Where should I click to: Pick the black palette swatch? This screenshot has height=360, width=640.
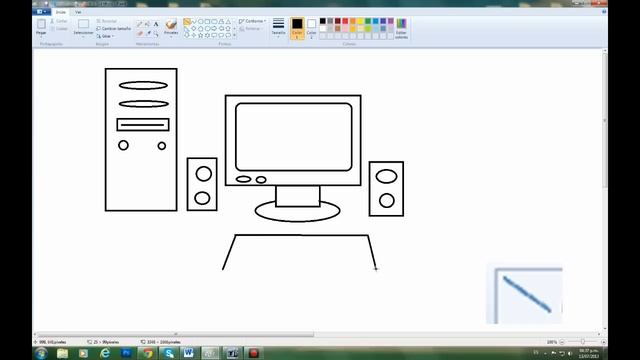(322, 21)
